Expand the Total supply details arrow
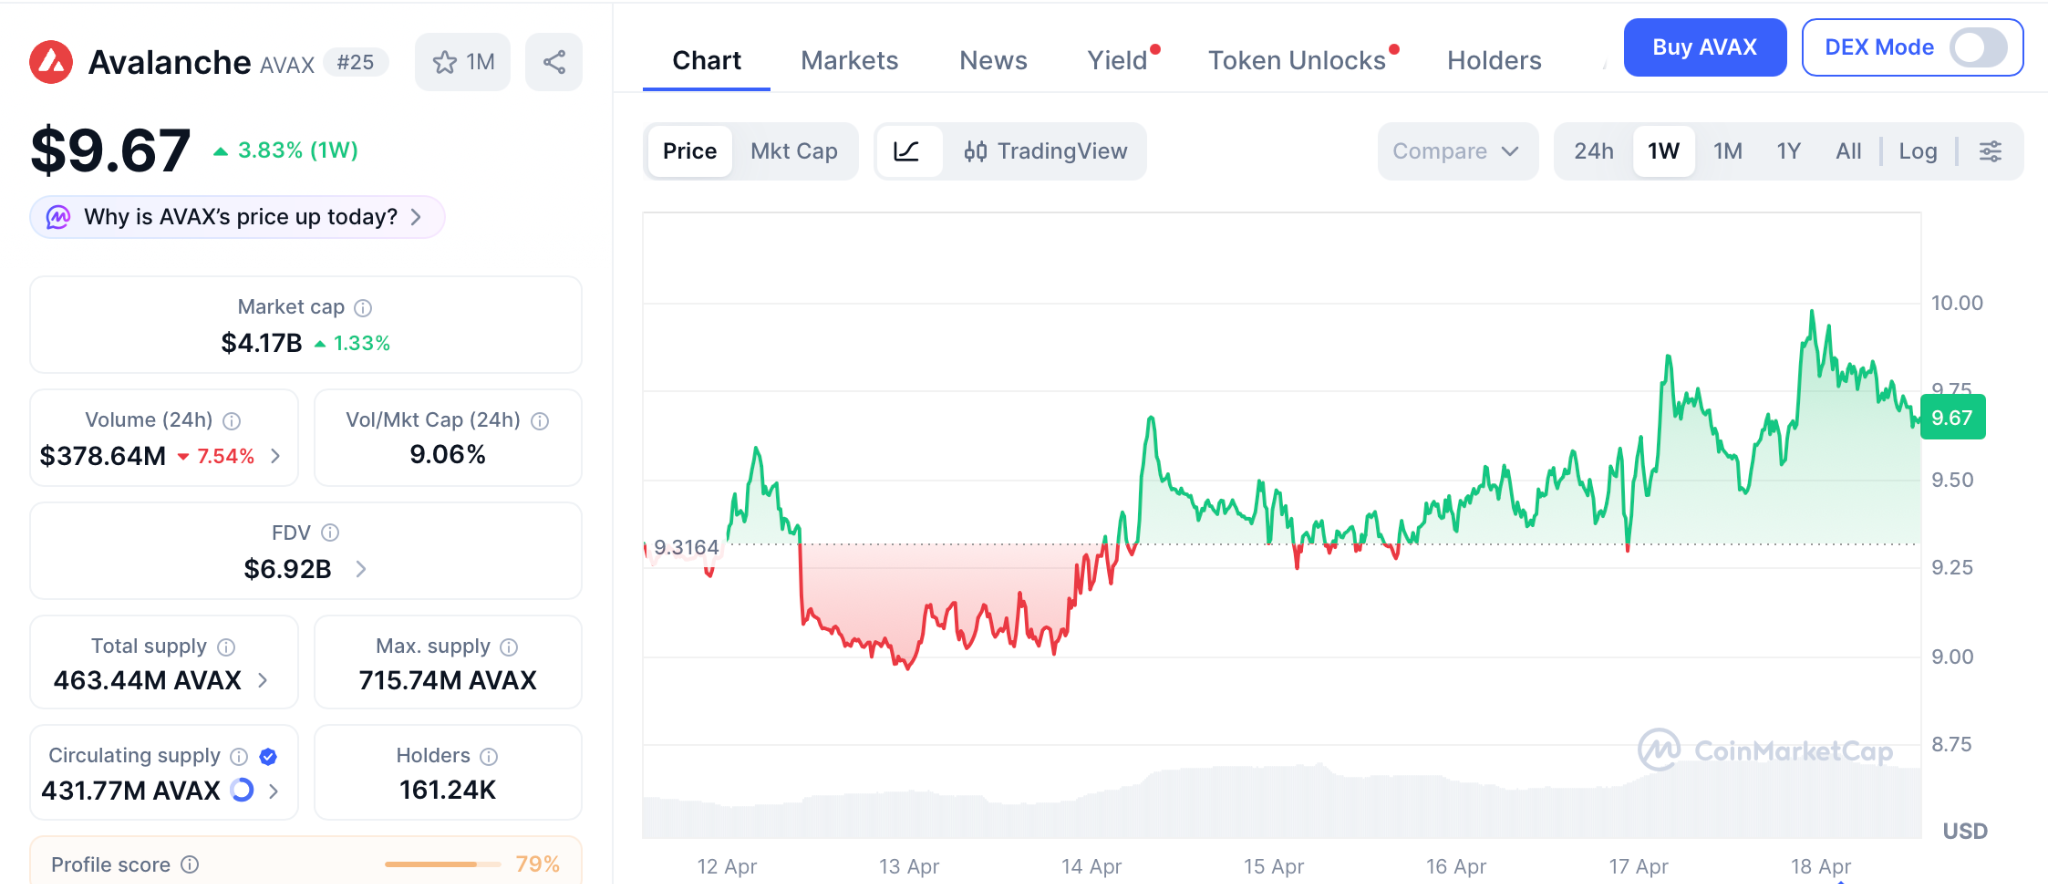Viewport: 2048px width, 884px height. [263, 680]
